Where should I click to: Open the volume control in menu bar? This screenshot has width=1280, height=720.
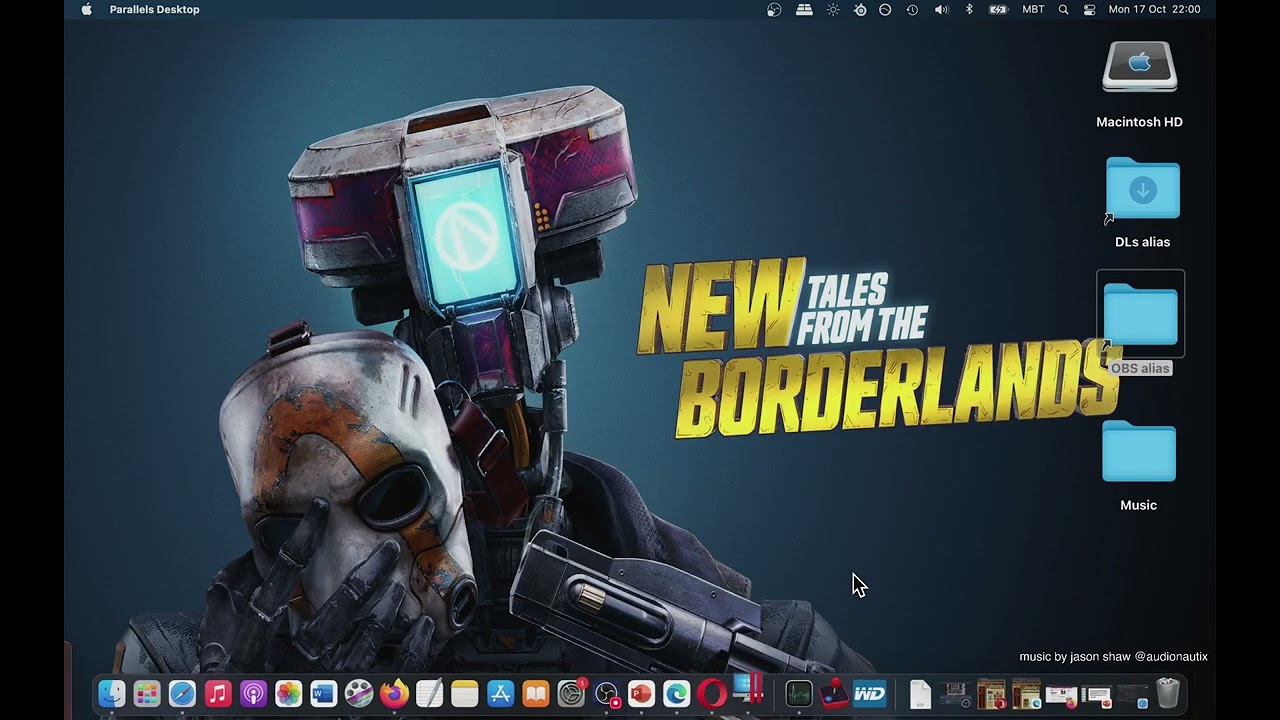pyautogui.click(x=941, y=9)
